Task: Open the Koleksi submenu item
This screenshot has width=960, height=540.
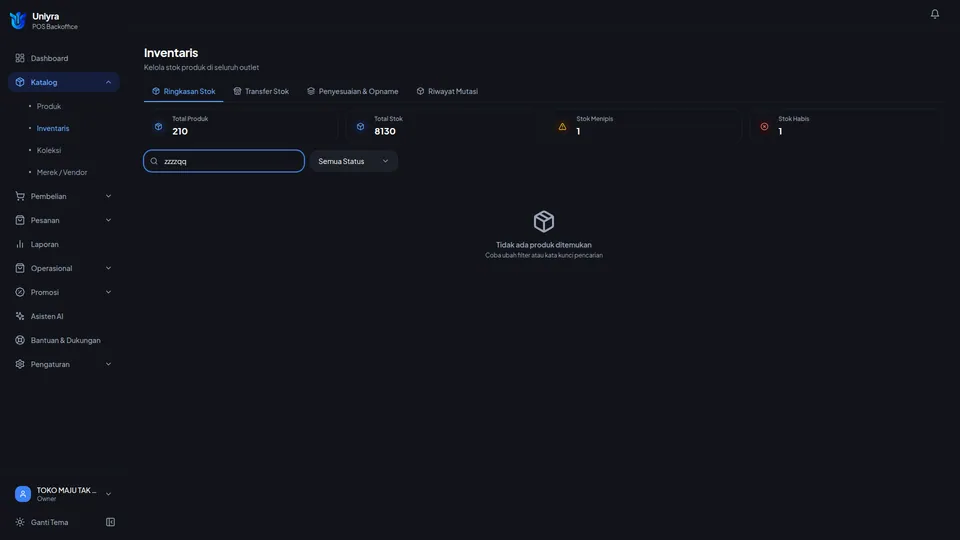Action: click(x=48, y=150)
